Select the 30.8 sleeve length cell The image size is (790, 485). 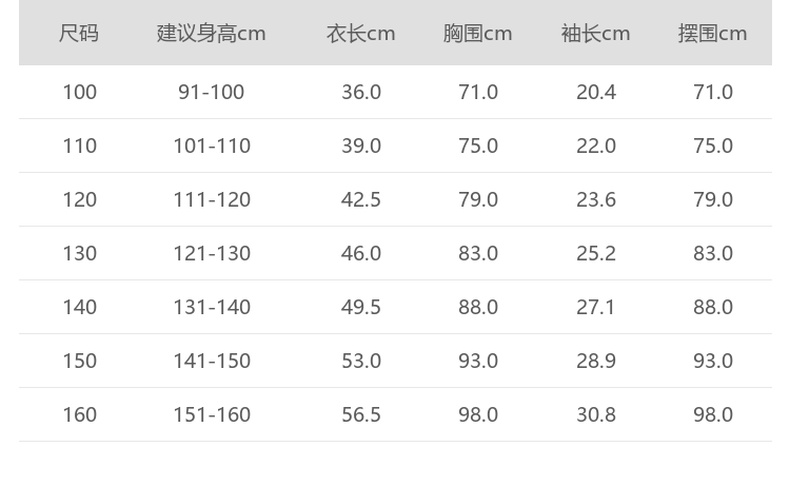click(x=596, y=415)
